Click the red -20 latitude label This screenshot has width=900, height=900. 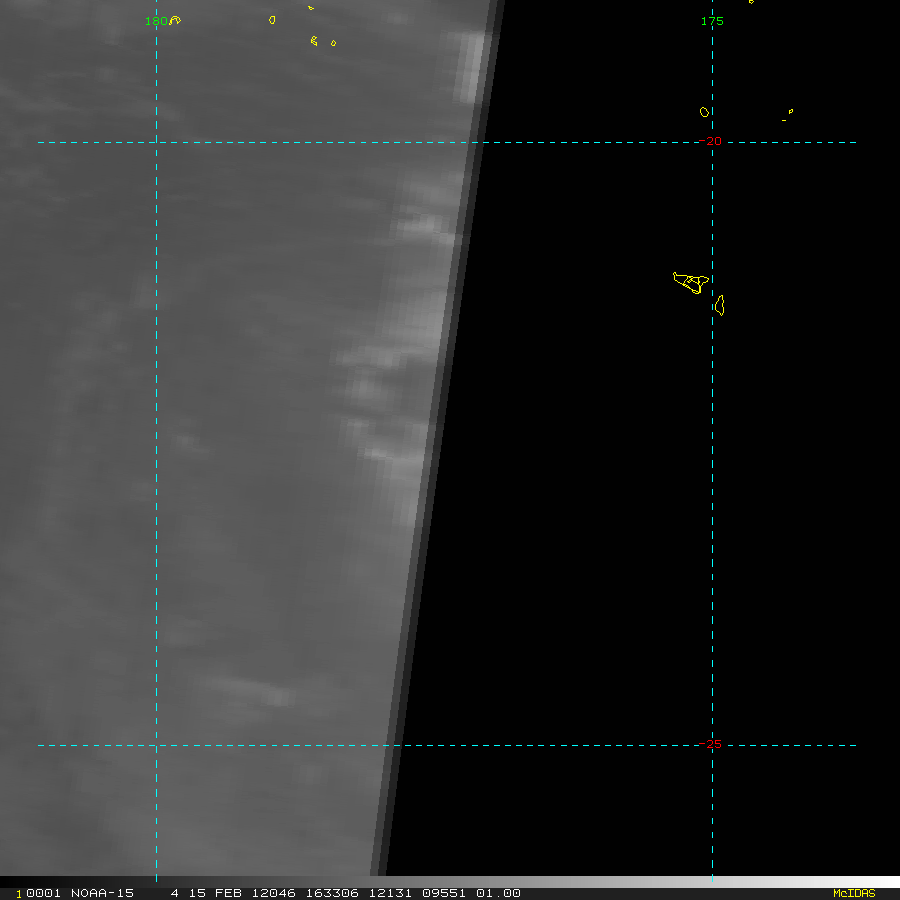coord(712,142)
